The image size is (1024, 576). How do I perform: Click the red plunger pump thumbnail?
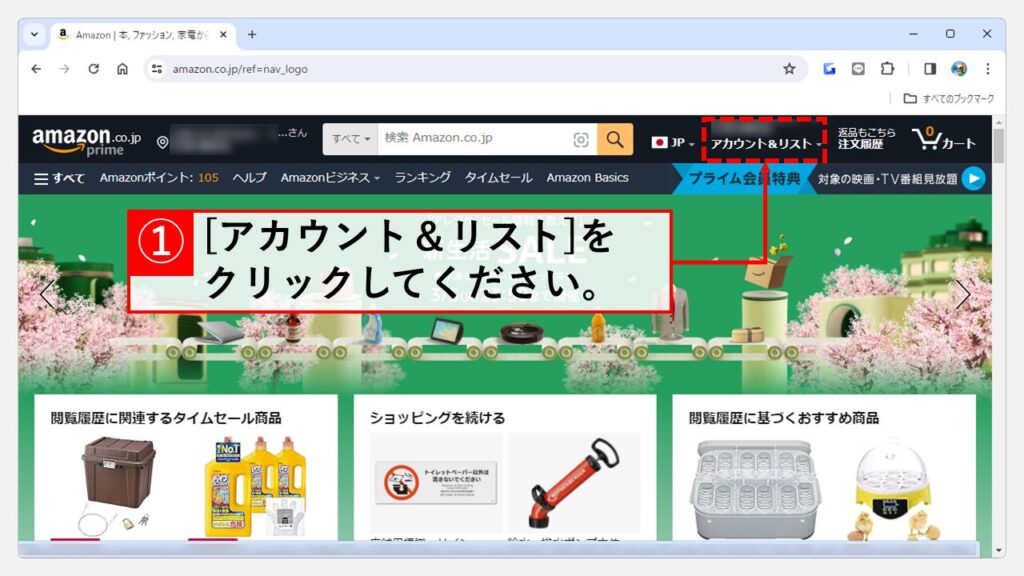click(574, 483)
